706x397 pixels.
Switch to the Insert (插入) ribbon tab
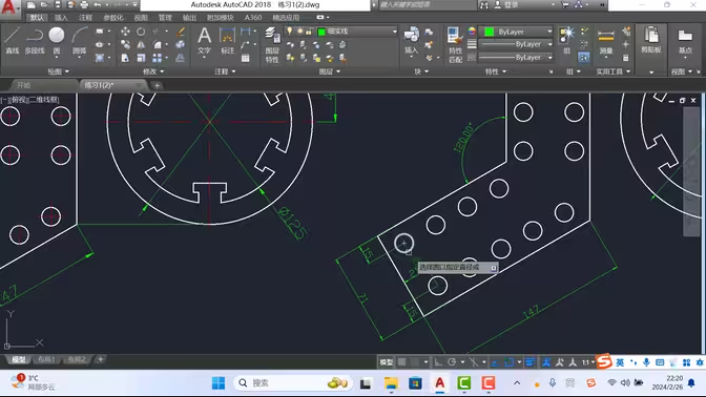pyautogui.click(x=61, y=18)
